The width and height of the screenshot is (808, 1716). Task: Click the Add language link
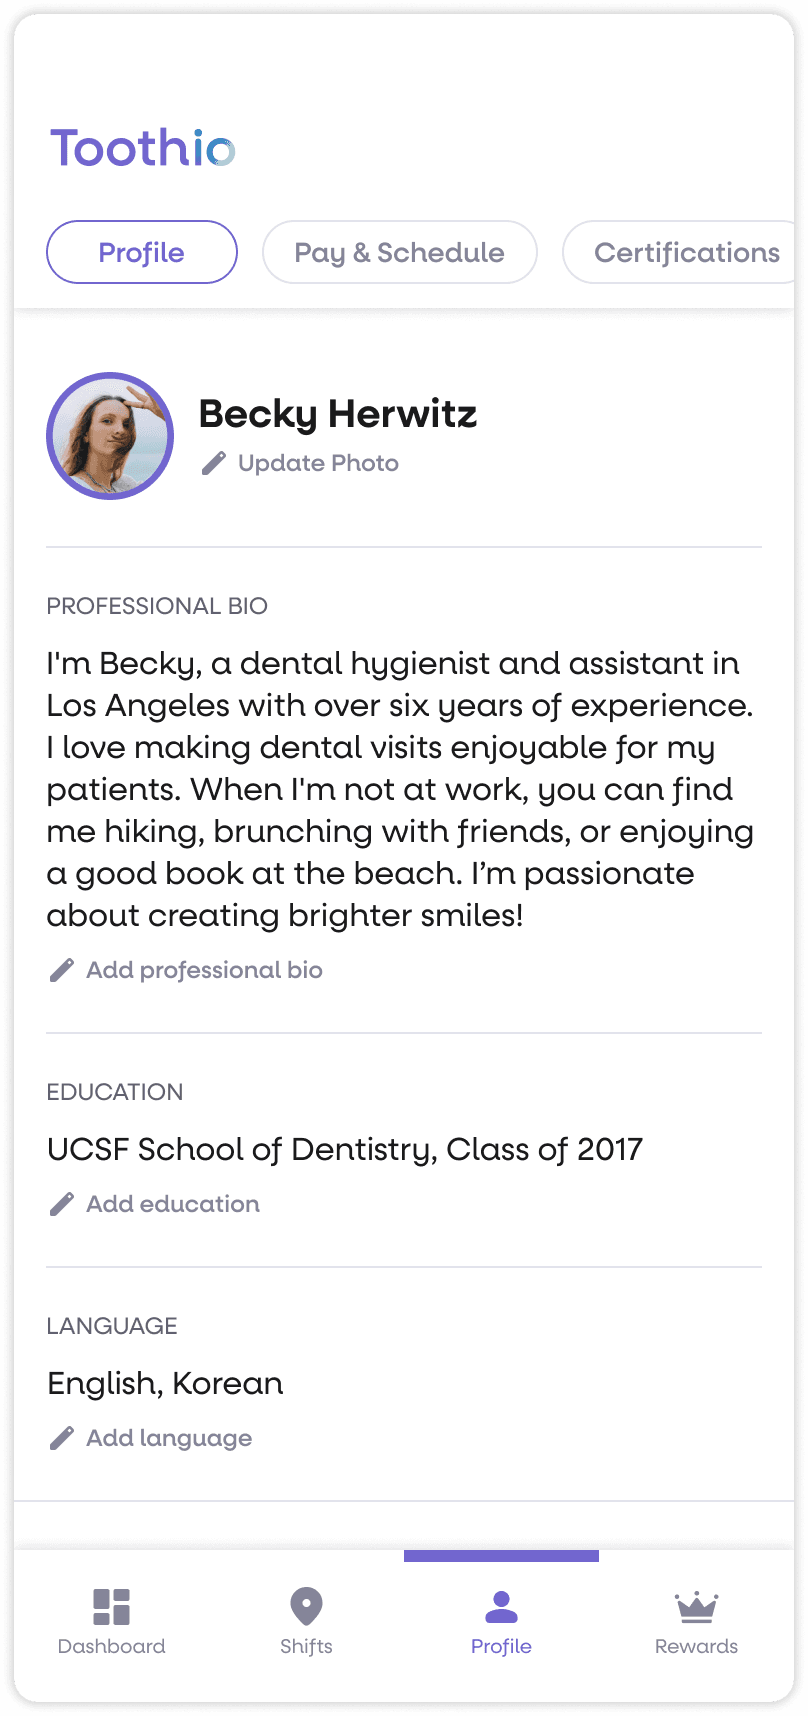(169, 1438)
